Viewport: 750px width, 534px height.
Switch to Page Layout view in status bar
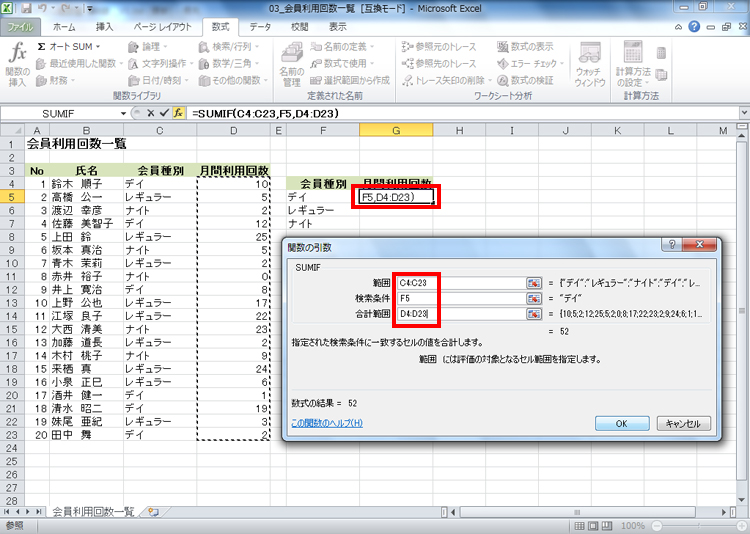coord(593,526)
